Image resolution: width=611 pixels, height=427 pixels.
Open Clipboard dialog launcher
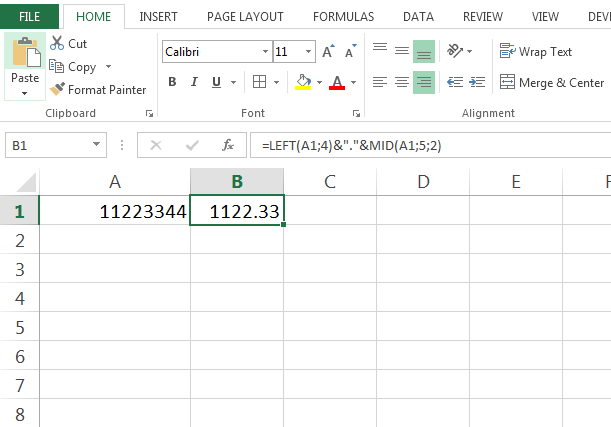tap(149, 113)
